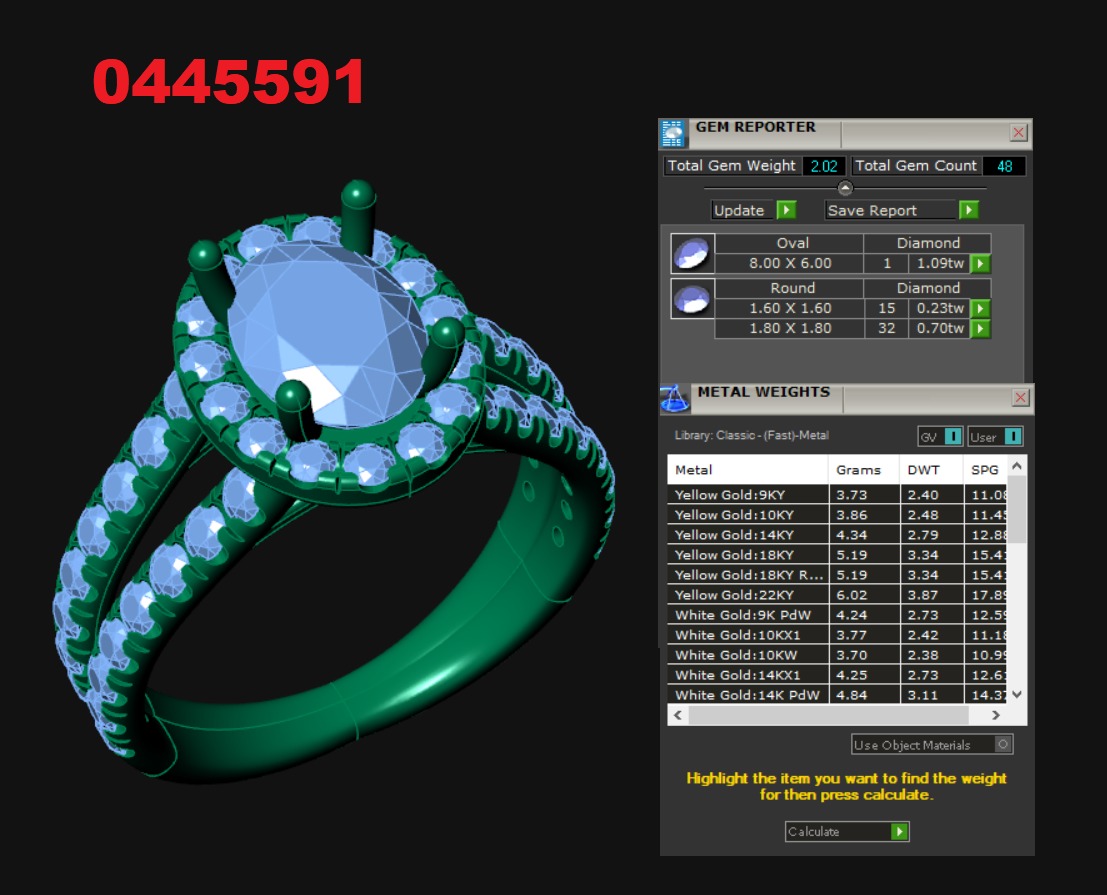Viewport: 1107px width, 895px height.
Task: Click the metal list scroll-down arrow
Action: [1017, 695]
